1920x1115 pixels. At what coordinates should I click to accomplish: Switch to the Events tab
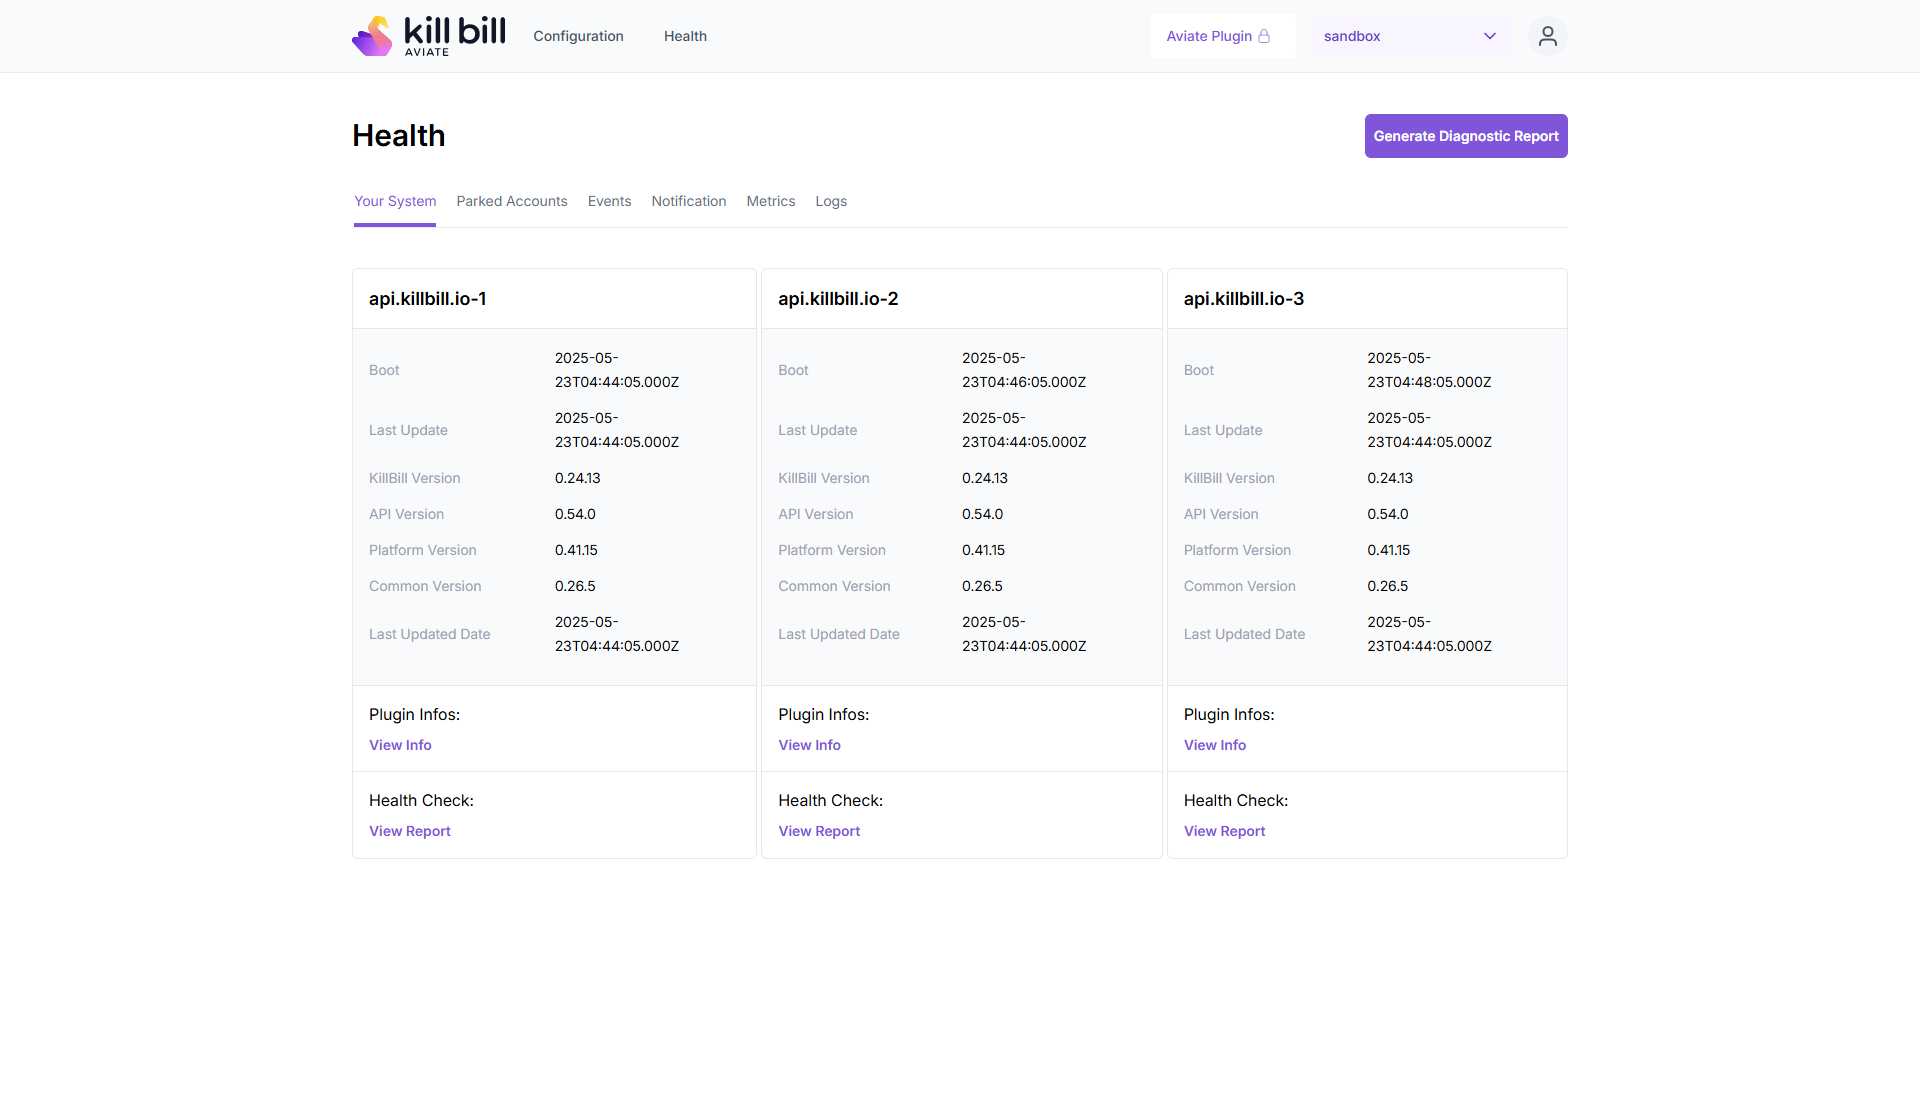[x=609, y=201]
